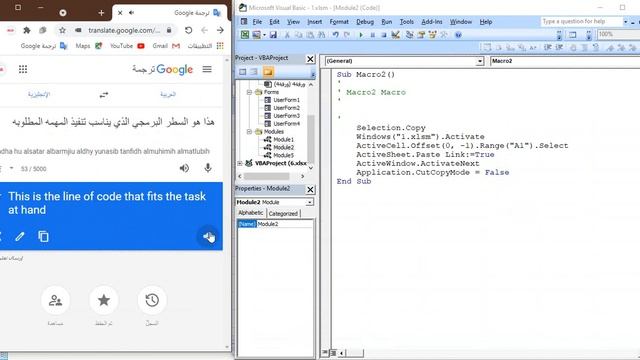Click the Undo toolbar icon
Screen dimensions: 640x360
click(x=335, y=35)
